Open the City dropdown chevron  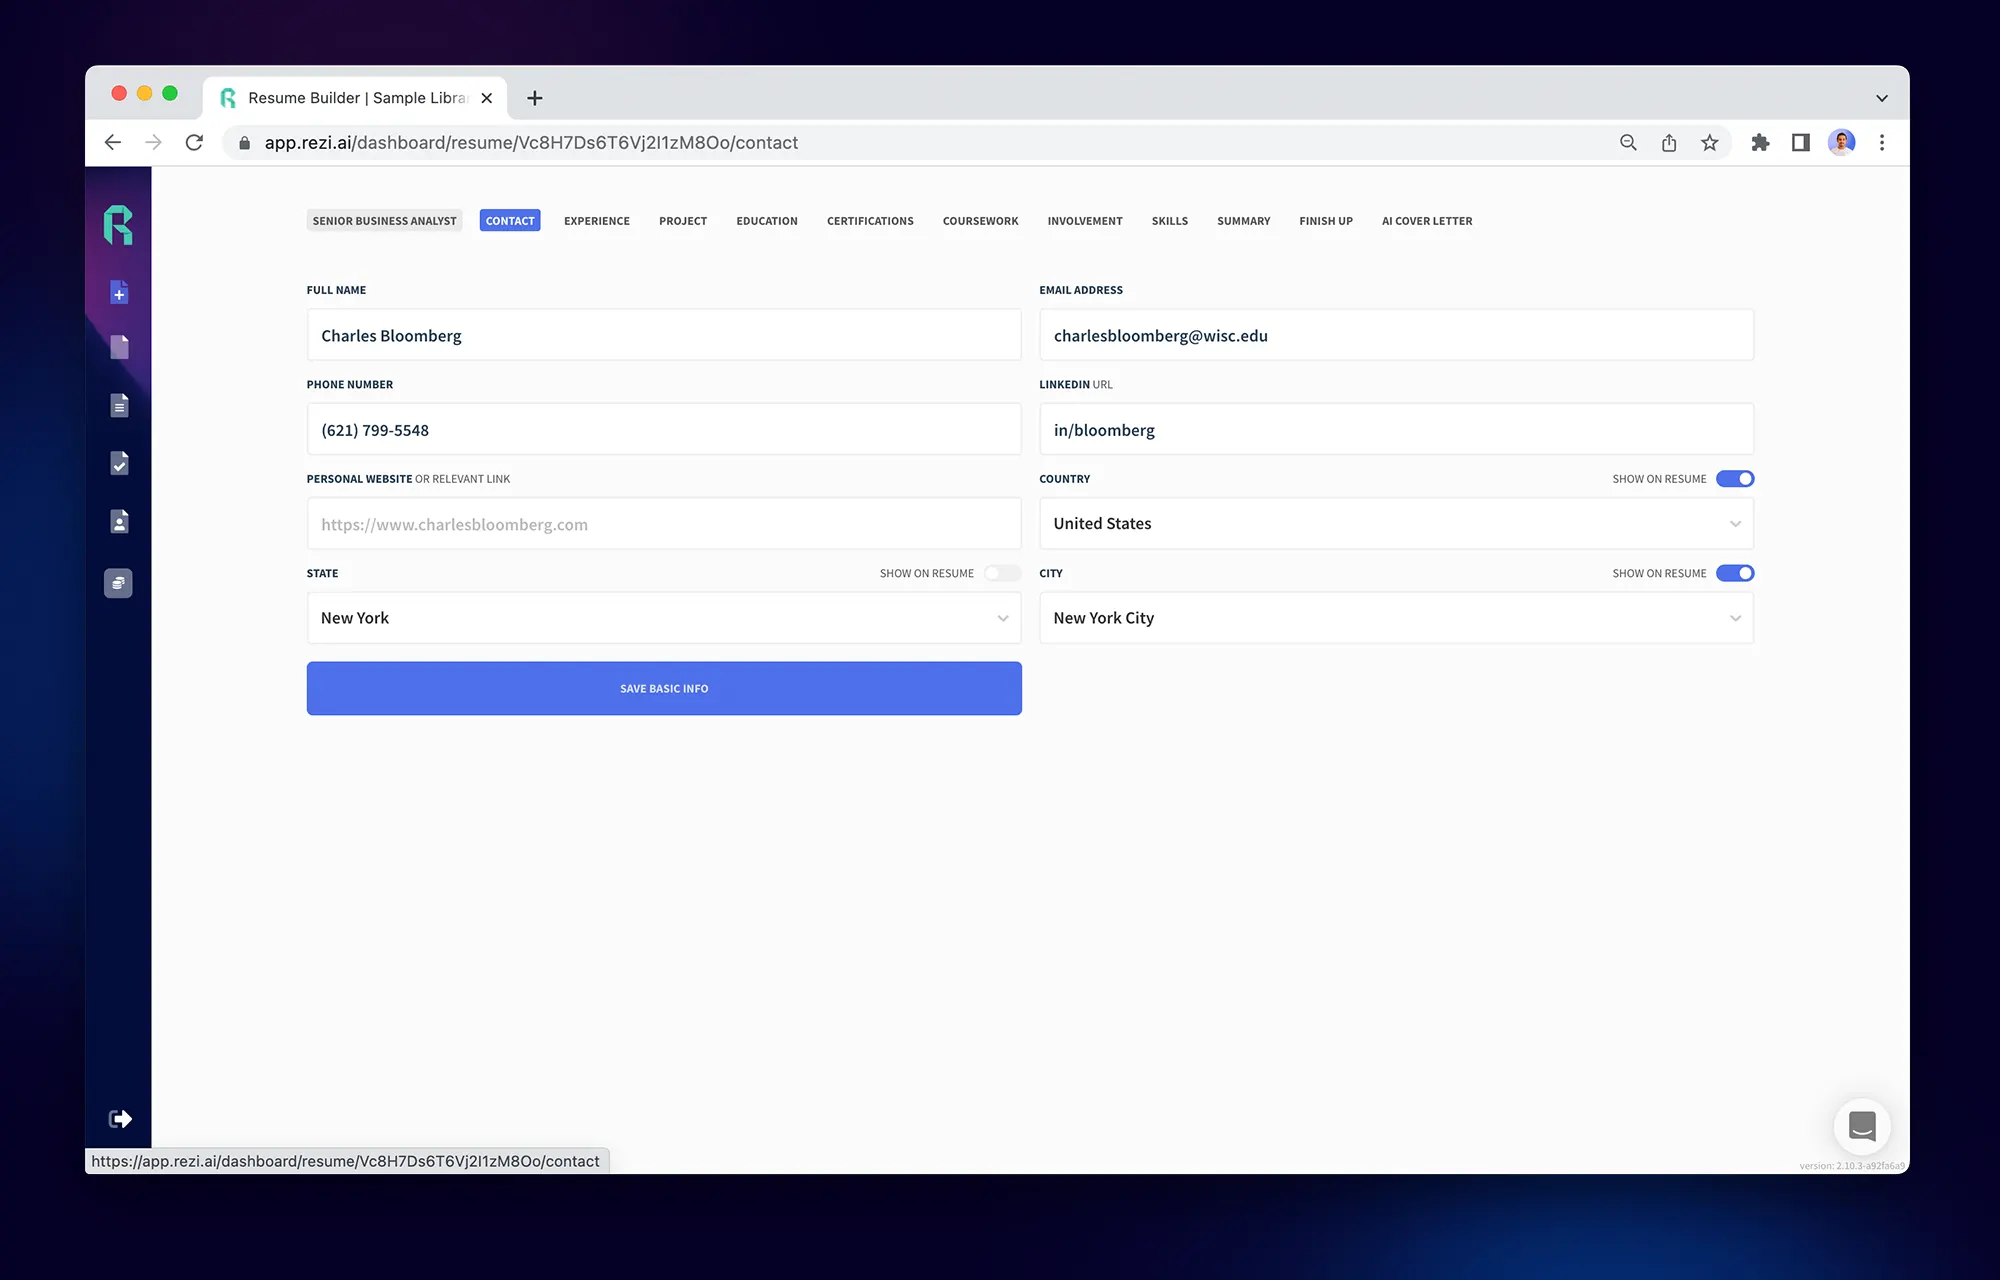tap(1734, 618)
